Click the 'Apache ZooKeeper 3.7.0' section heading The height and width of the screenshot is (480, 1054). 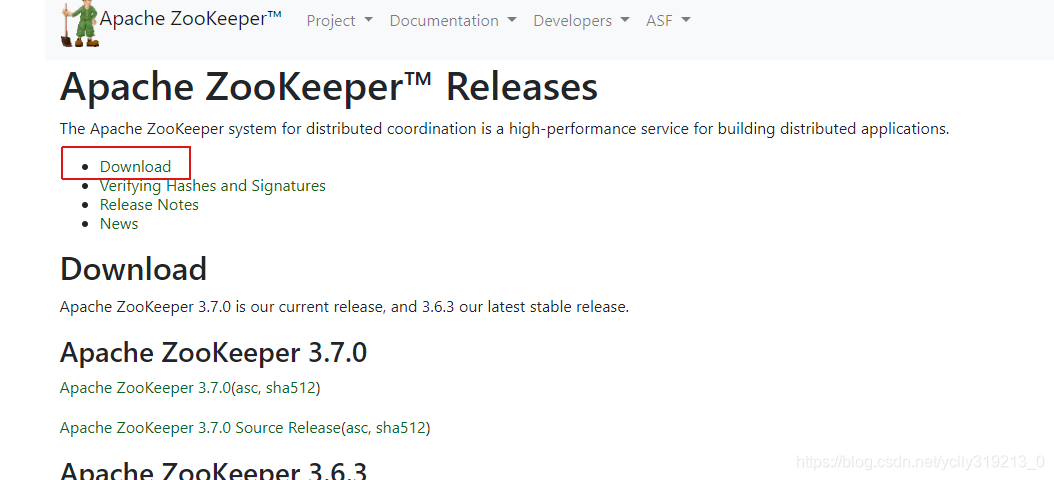[213, 352]
